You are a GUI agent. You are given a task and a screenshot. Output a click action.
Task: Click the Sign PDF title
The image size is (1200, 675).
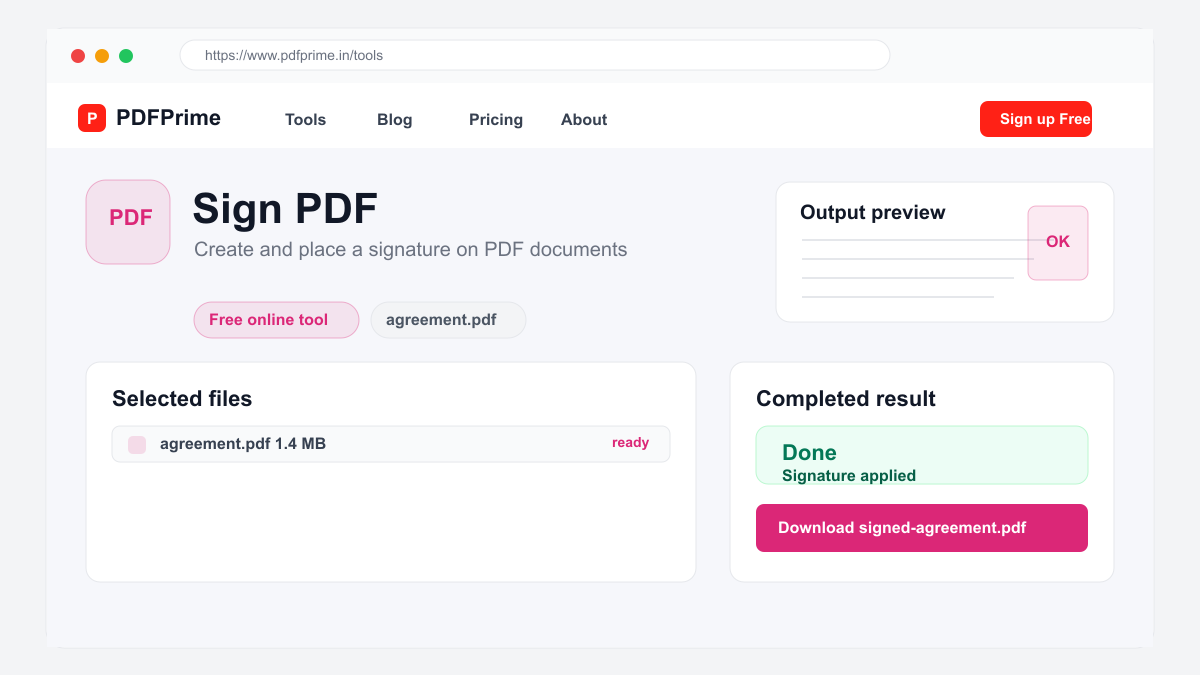tap(285, 209)
